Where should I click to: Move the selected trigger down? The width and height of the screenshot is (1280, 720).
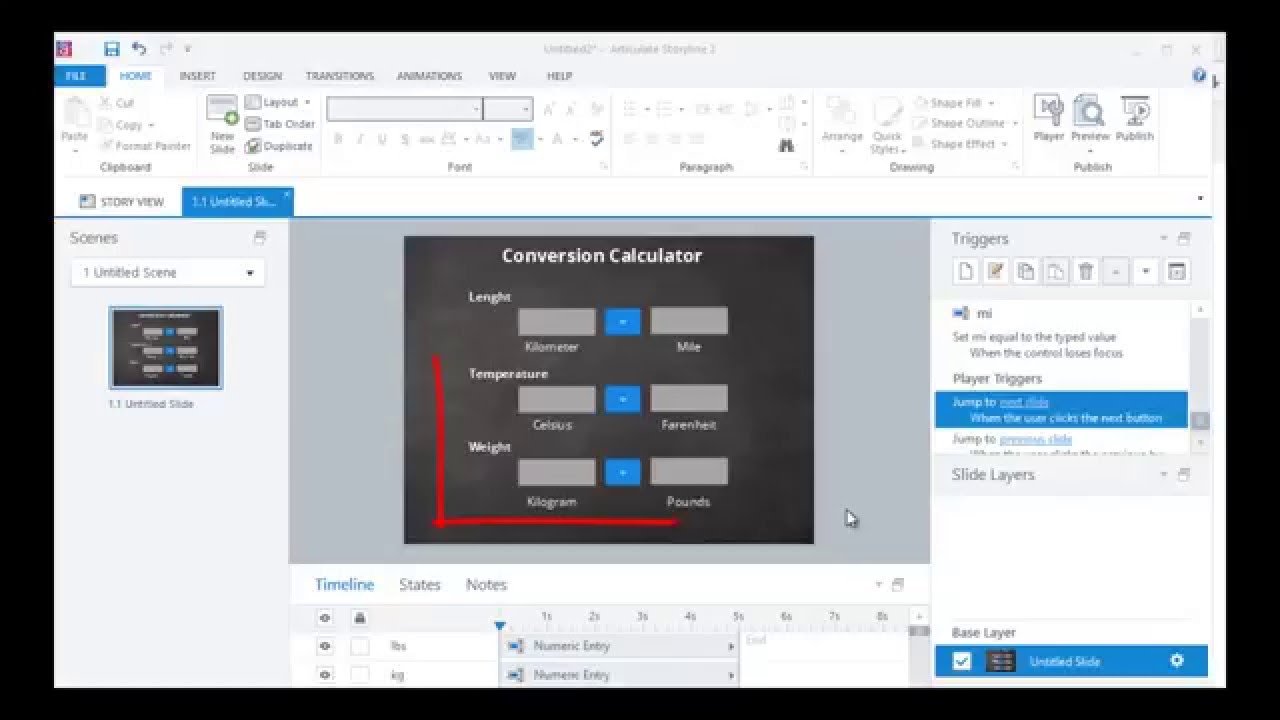1146,271
